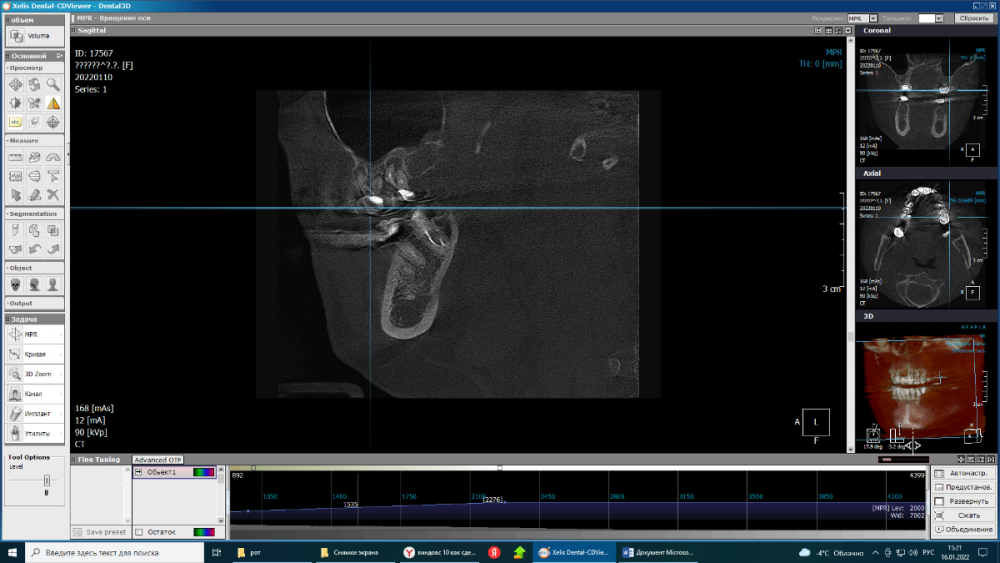Select the Канал task tool
The image size is (1000, 563).
[33, 393]
